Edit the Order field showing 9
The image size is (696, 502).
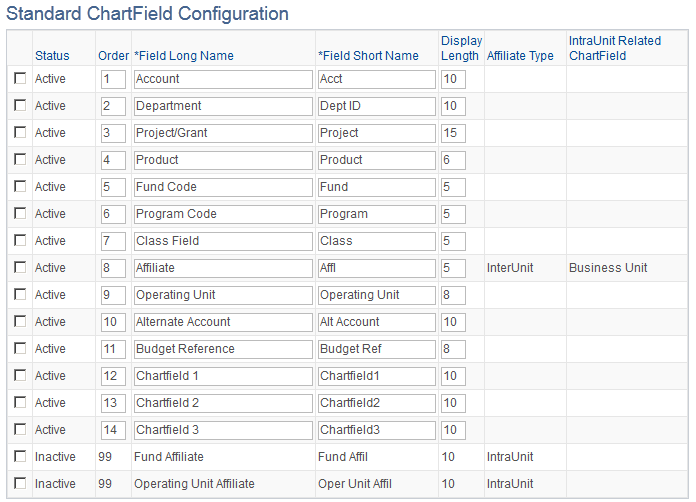(113, 295)
